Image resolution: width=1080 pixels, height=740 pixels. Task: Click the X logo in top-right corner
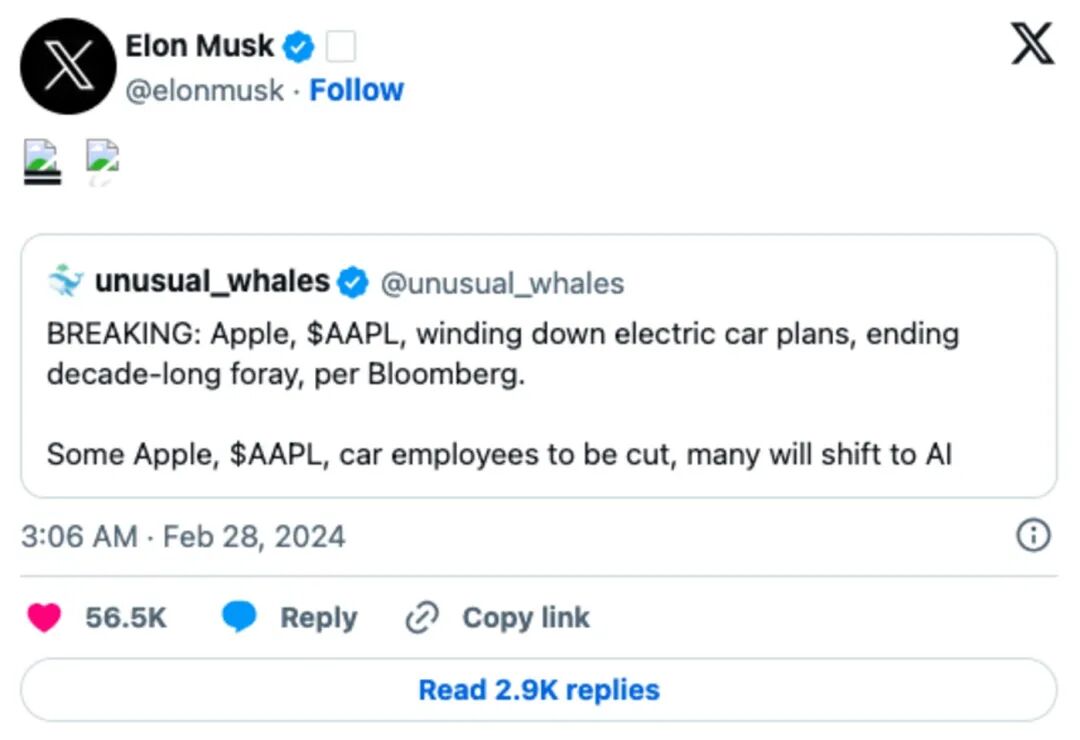pyautogui.click(x=1032, y=45)
